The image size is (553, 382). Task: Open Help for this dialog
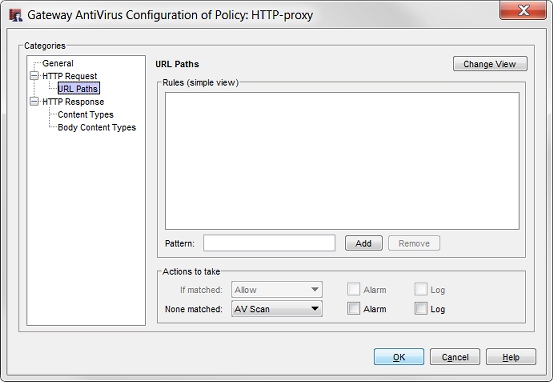[511, 357]
